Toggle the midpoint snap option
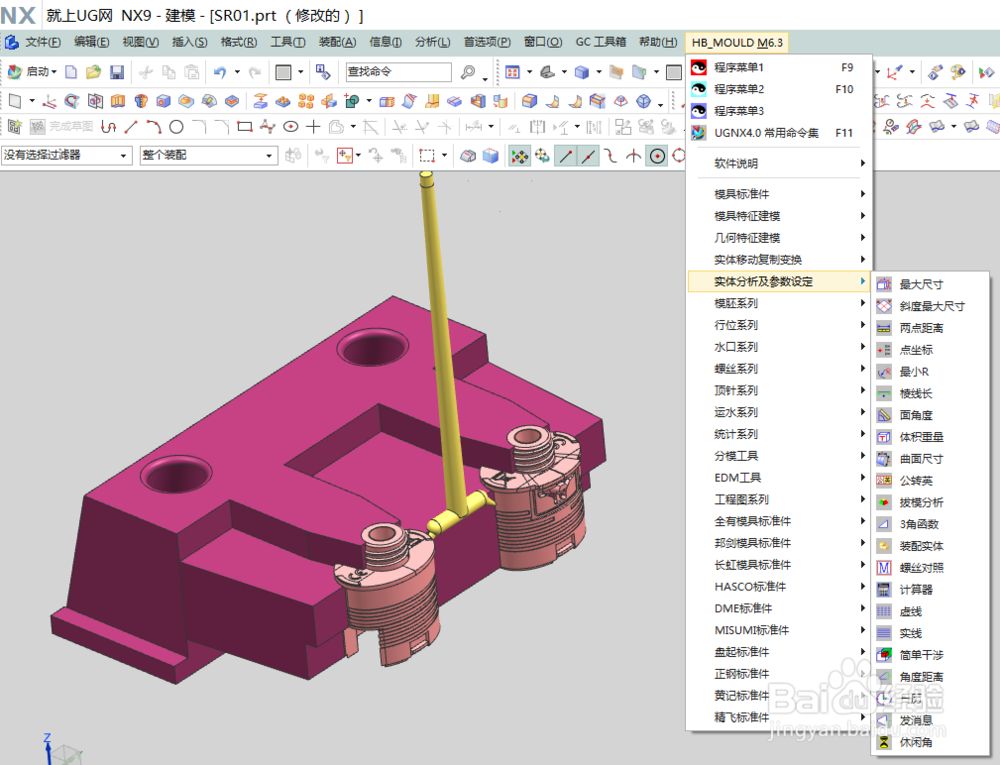The image size is (1000, 765). click(x=588, y=156)
